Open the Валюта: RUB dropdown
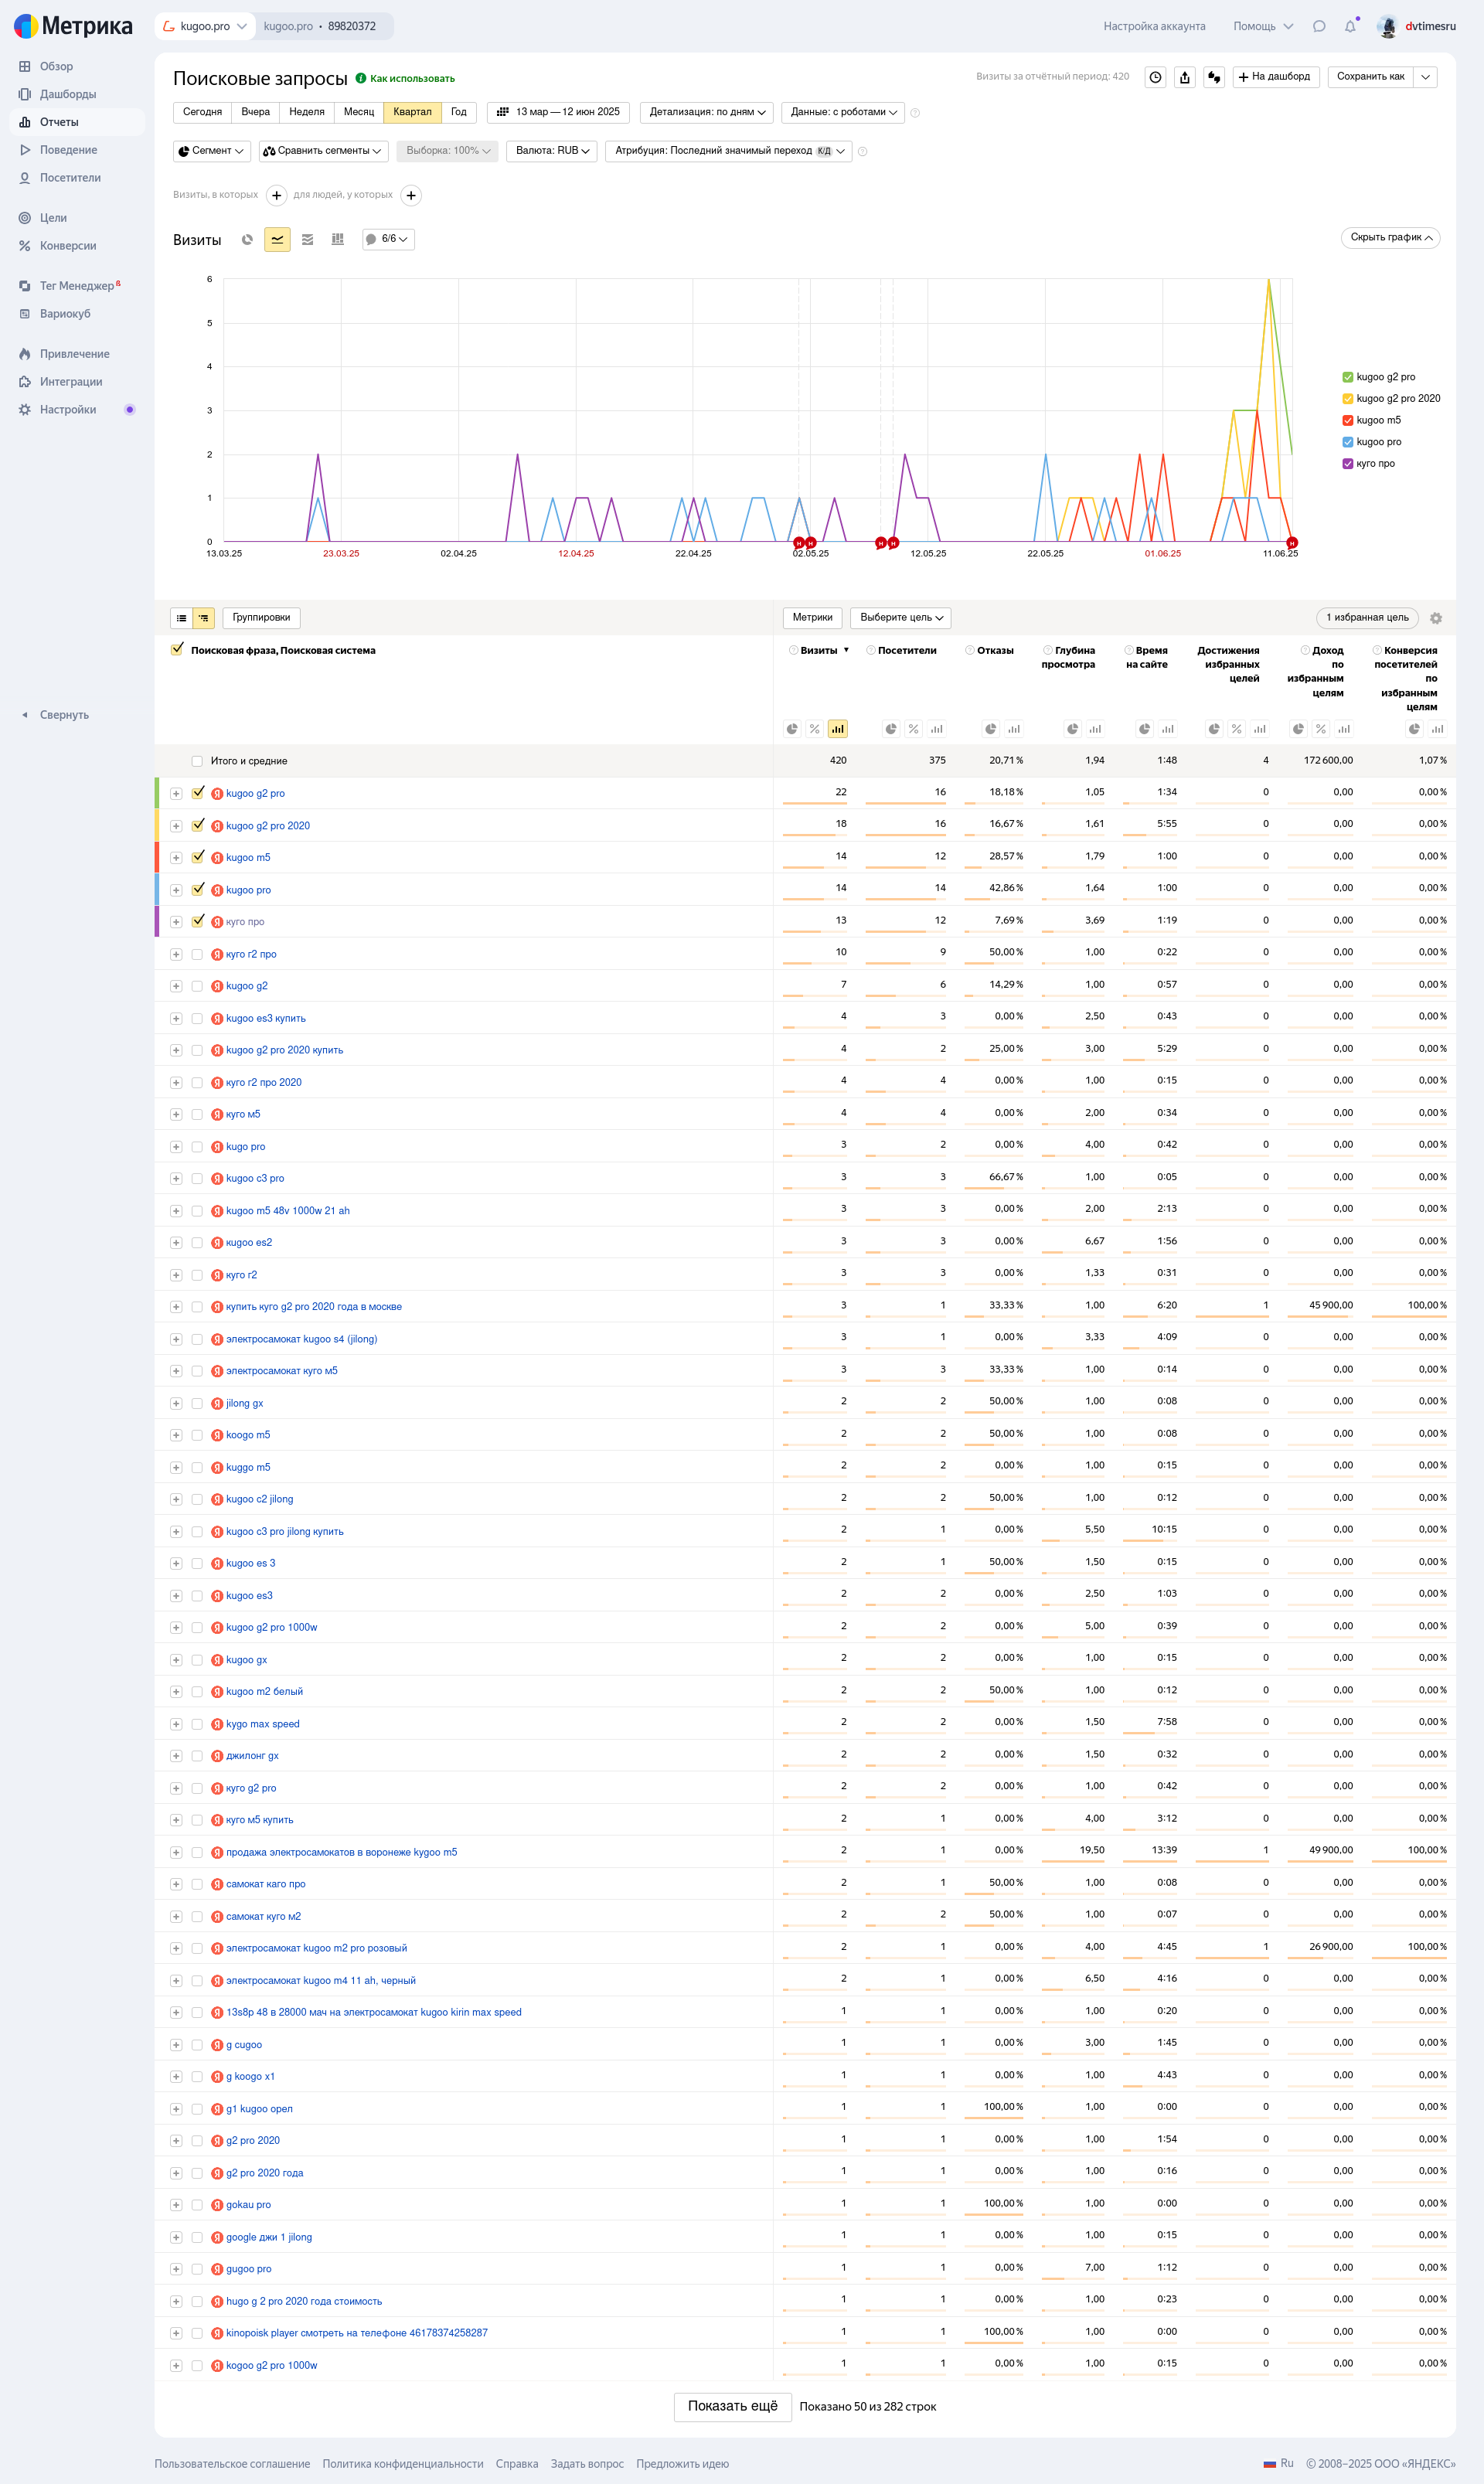The image size is (1484, 2484). [552, 151]
